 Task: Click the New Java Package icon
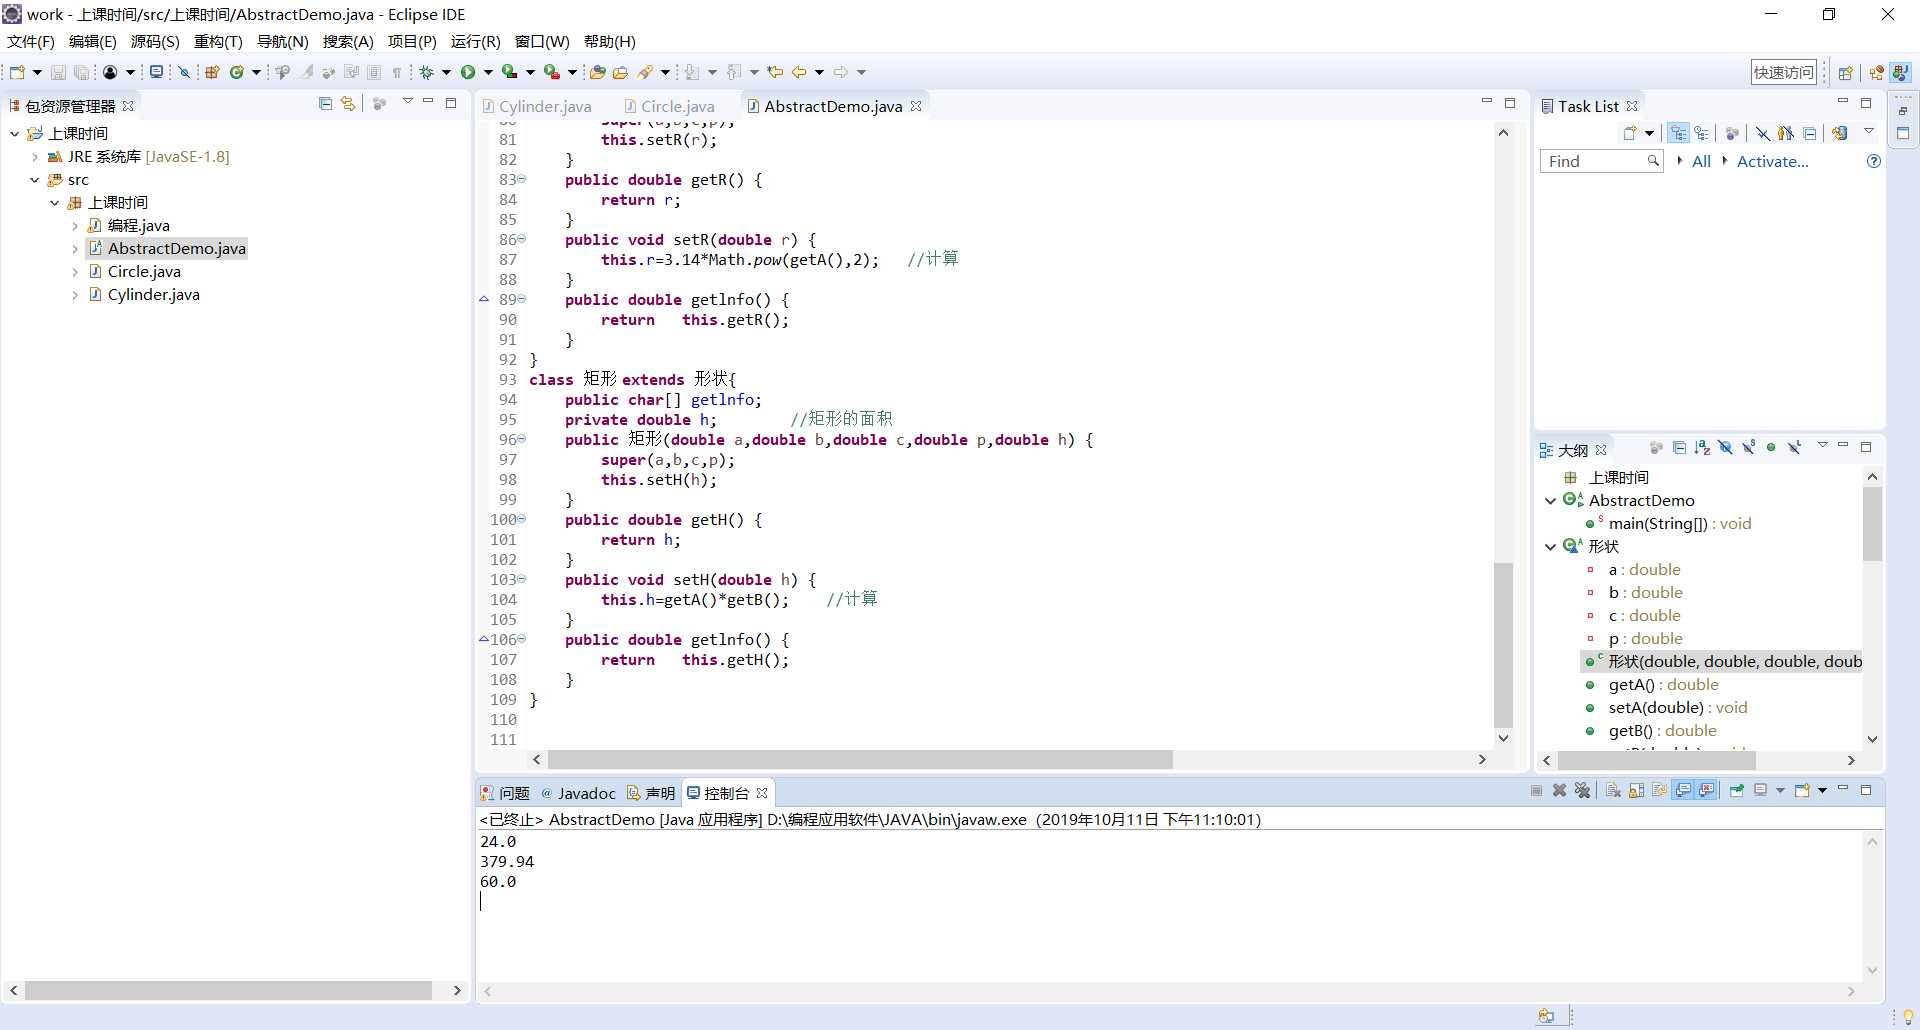[212, 72]
